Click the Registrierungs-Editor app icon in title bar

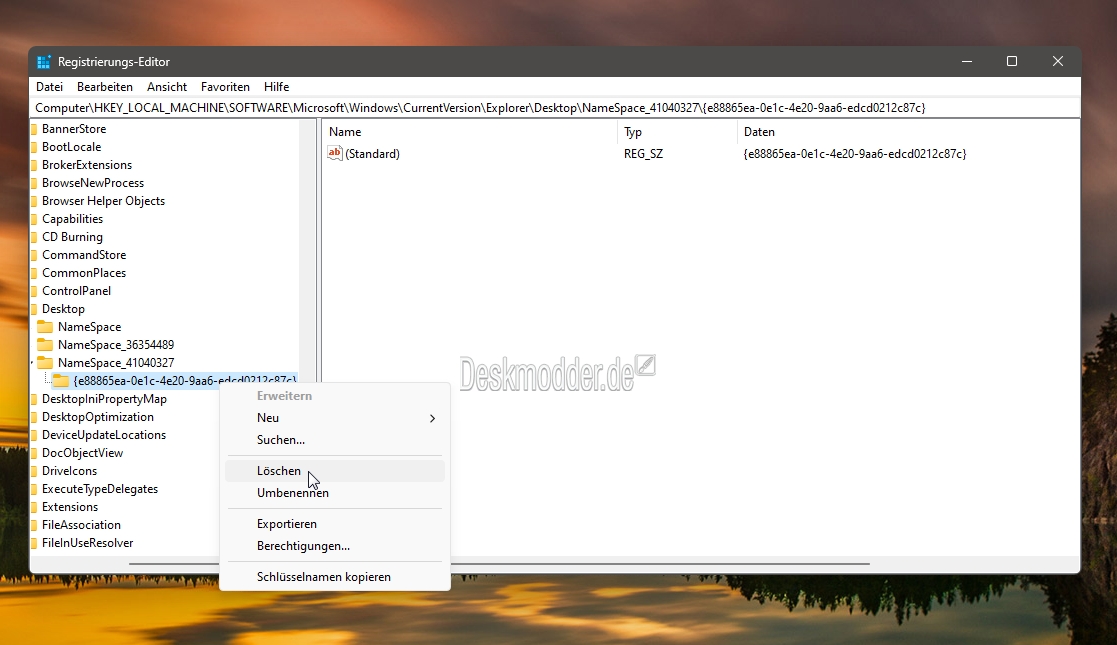43,62
